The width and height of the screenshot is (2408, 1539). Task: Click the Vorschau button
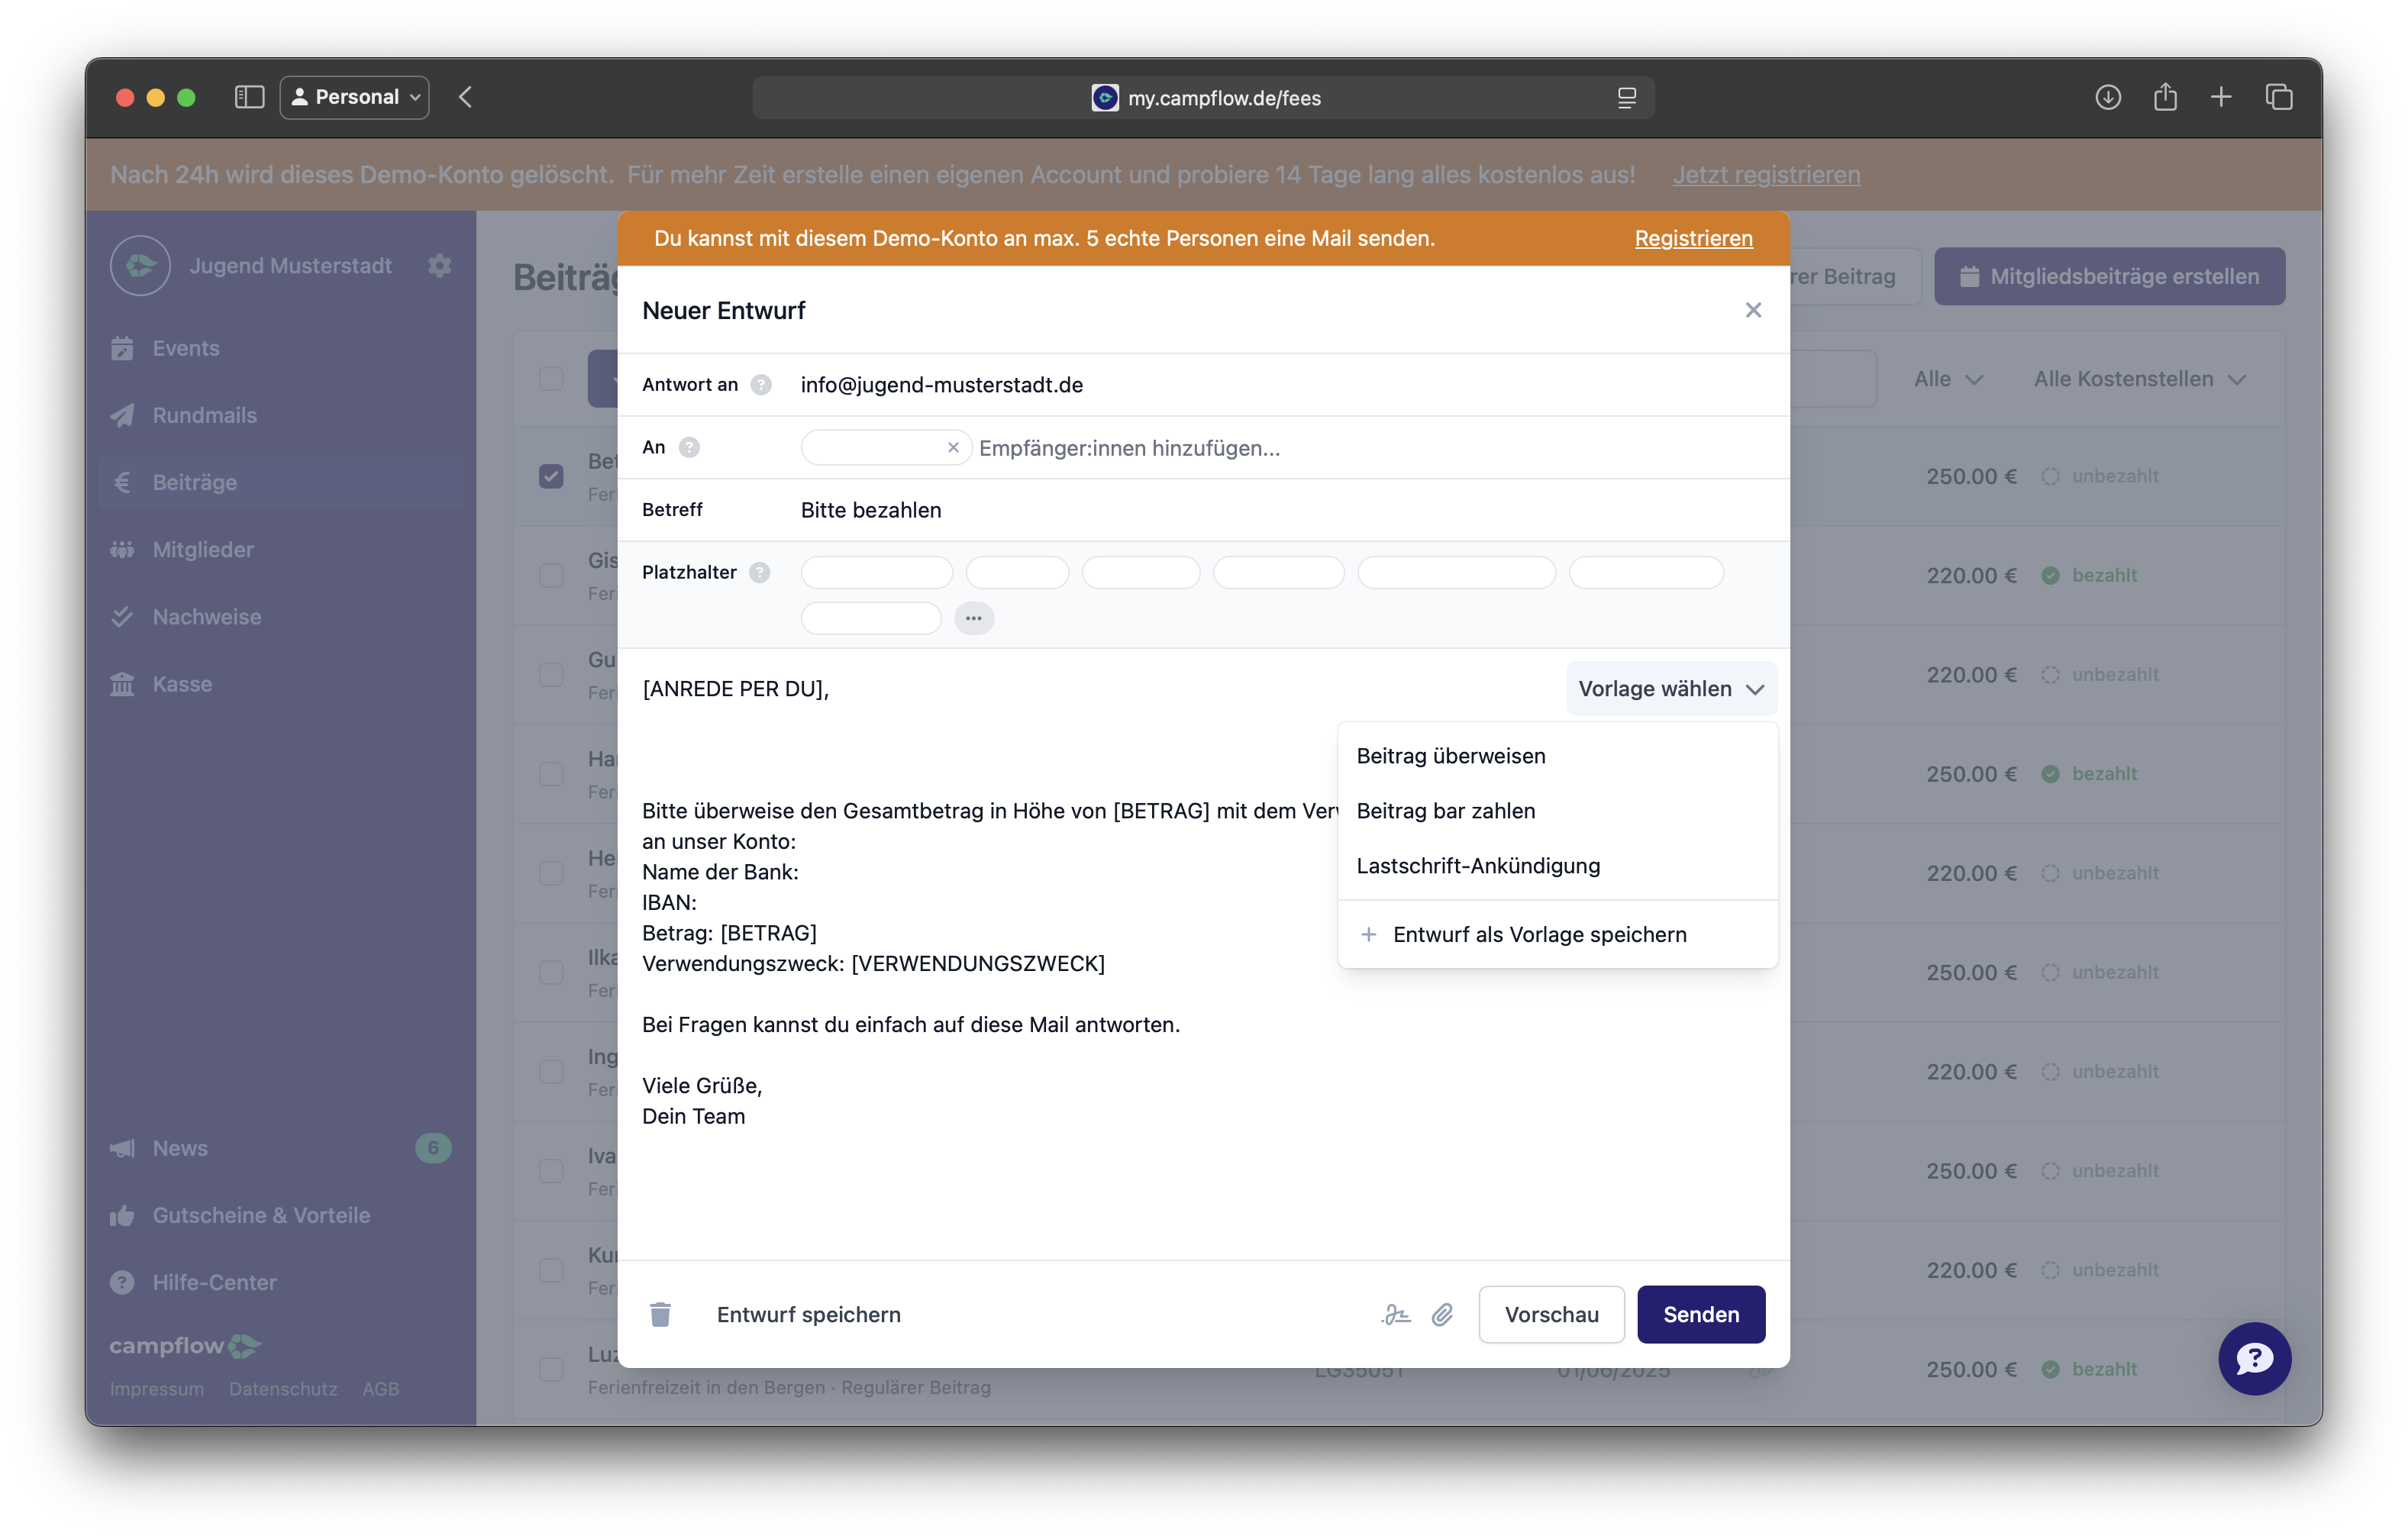click(x=1551, y=1314)
